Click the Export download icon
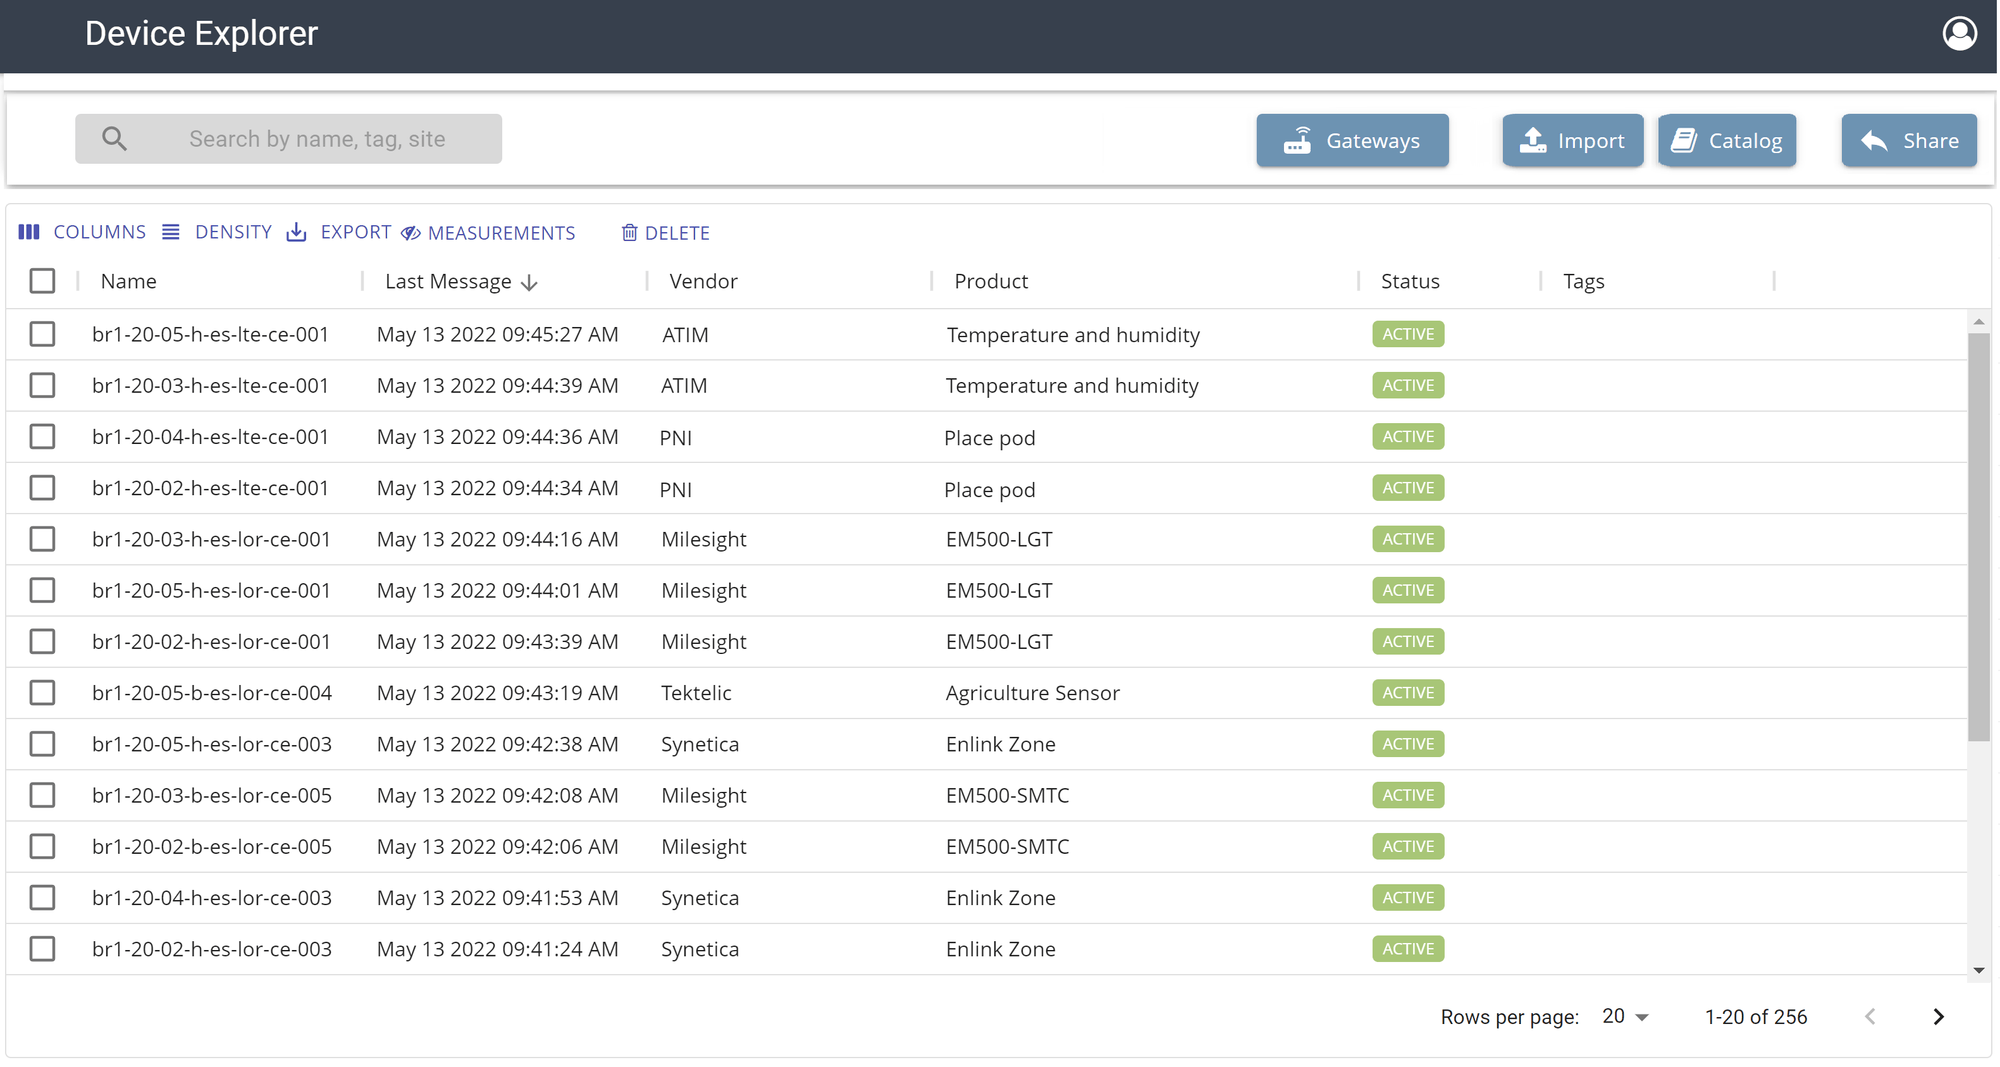 [x=297, y=232]
